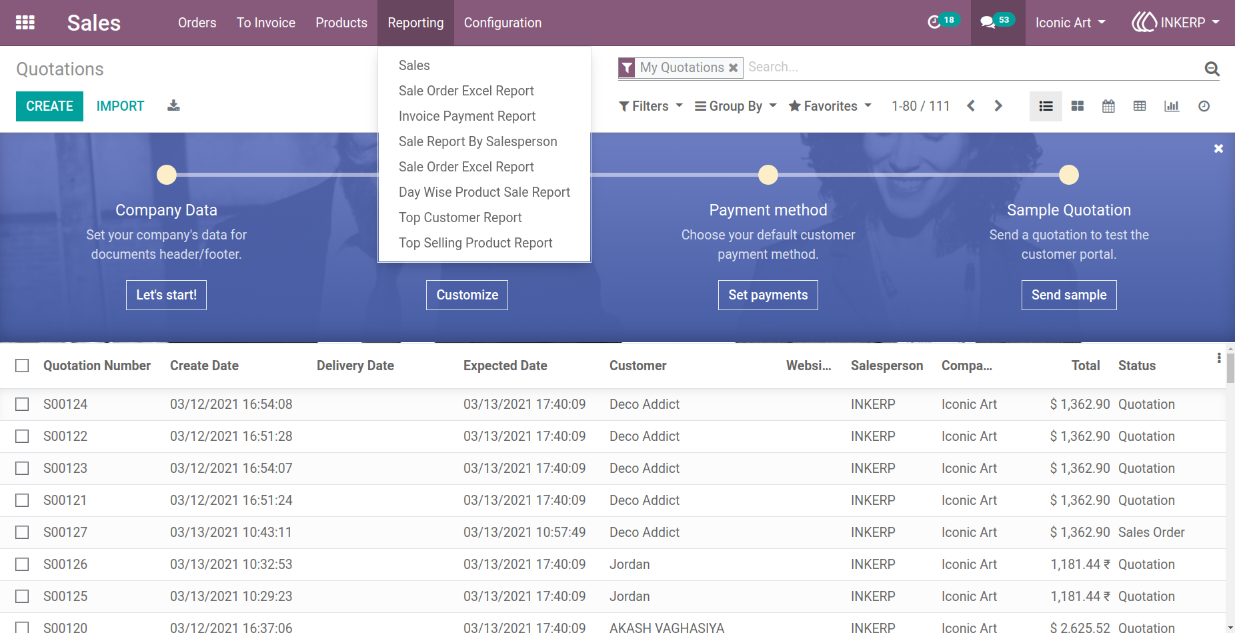Screen dimensions: 1235x633
Task: Click the Create button
Action: tap(50, 106)
